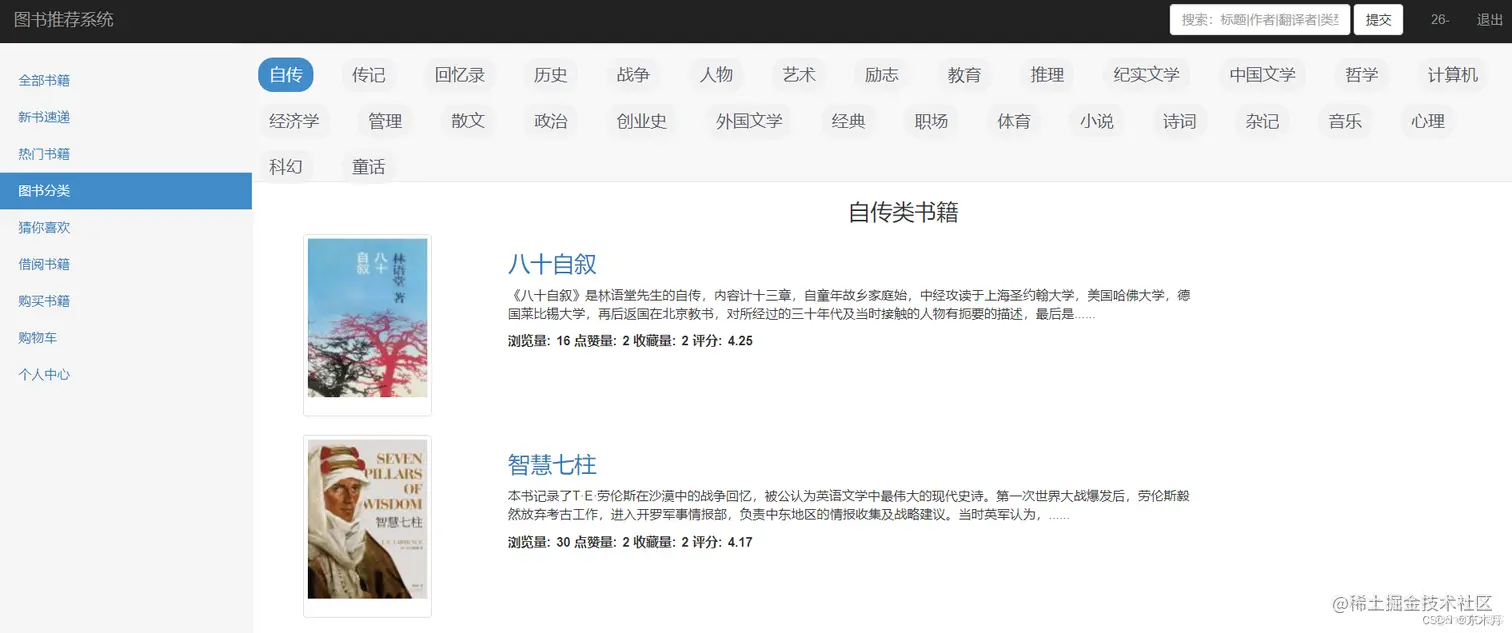Viewport: 1512px width, 633px height.
Task: Click the 提交 search button
Action: click(1378, 19)
